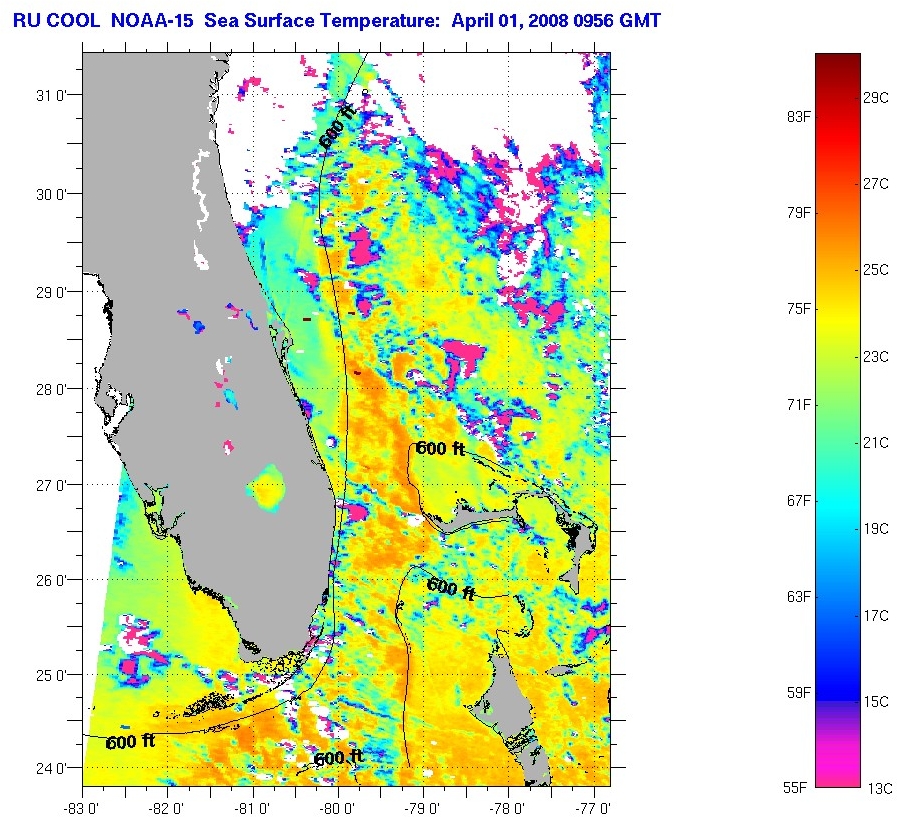The height and width of the screenshot is (817, 897).
Task: Click the "27C" color bar label
Action: click(876, 184)
